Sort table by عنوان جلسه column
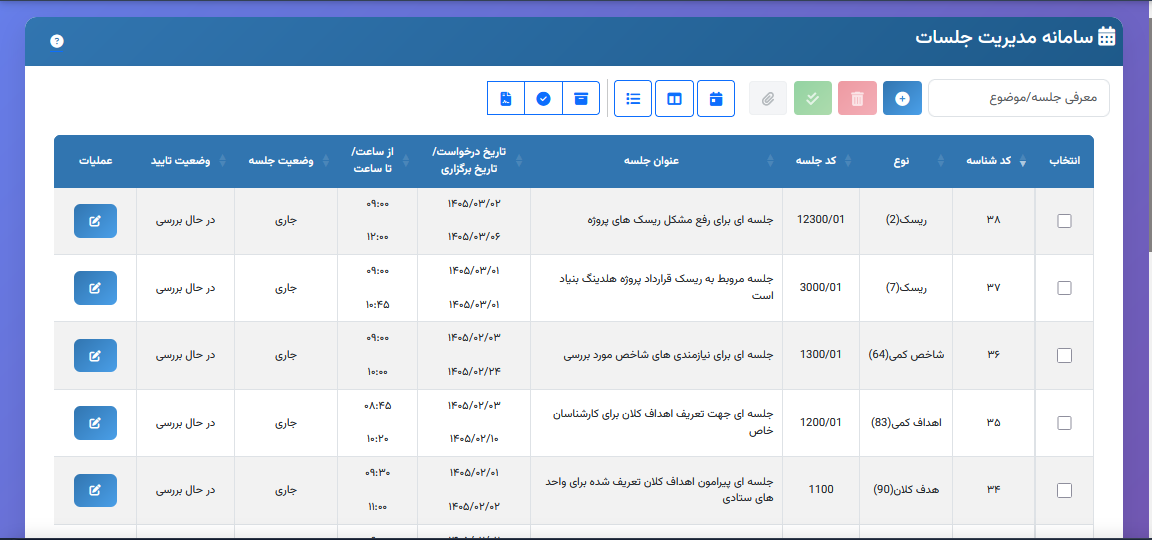 pyautogui.click(x=657, y=161)
